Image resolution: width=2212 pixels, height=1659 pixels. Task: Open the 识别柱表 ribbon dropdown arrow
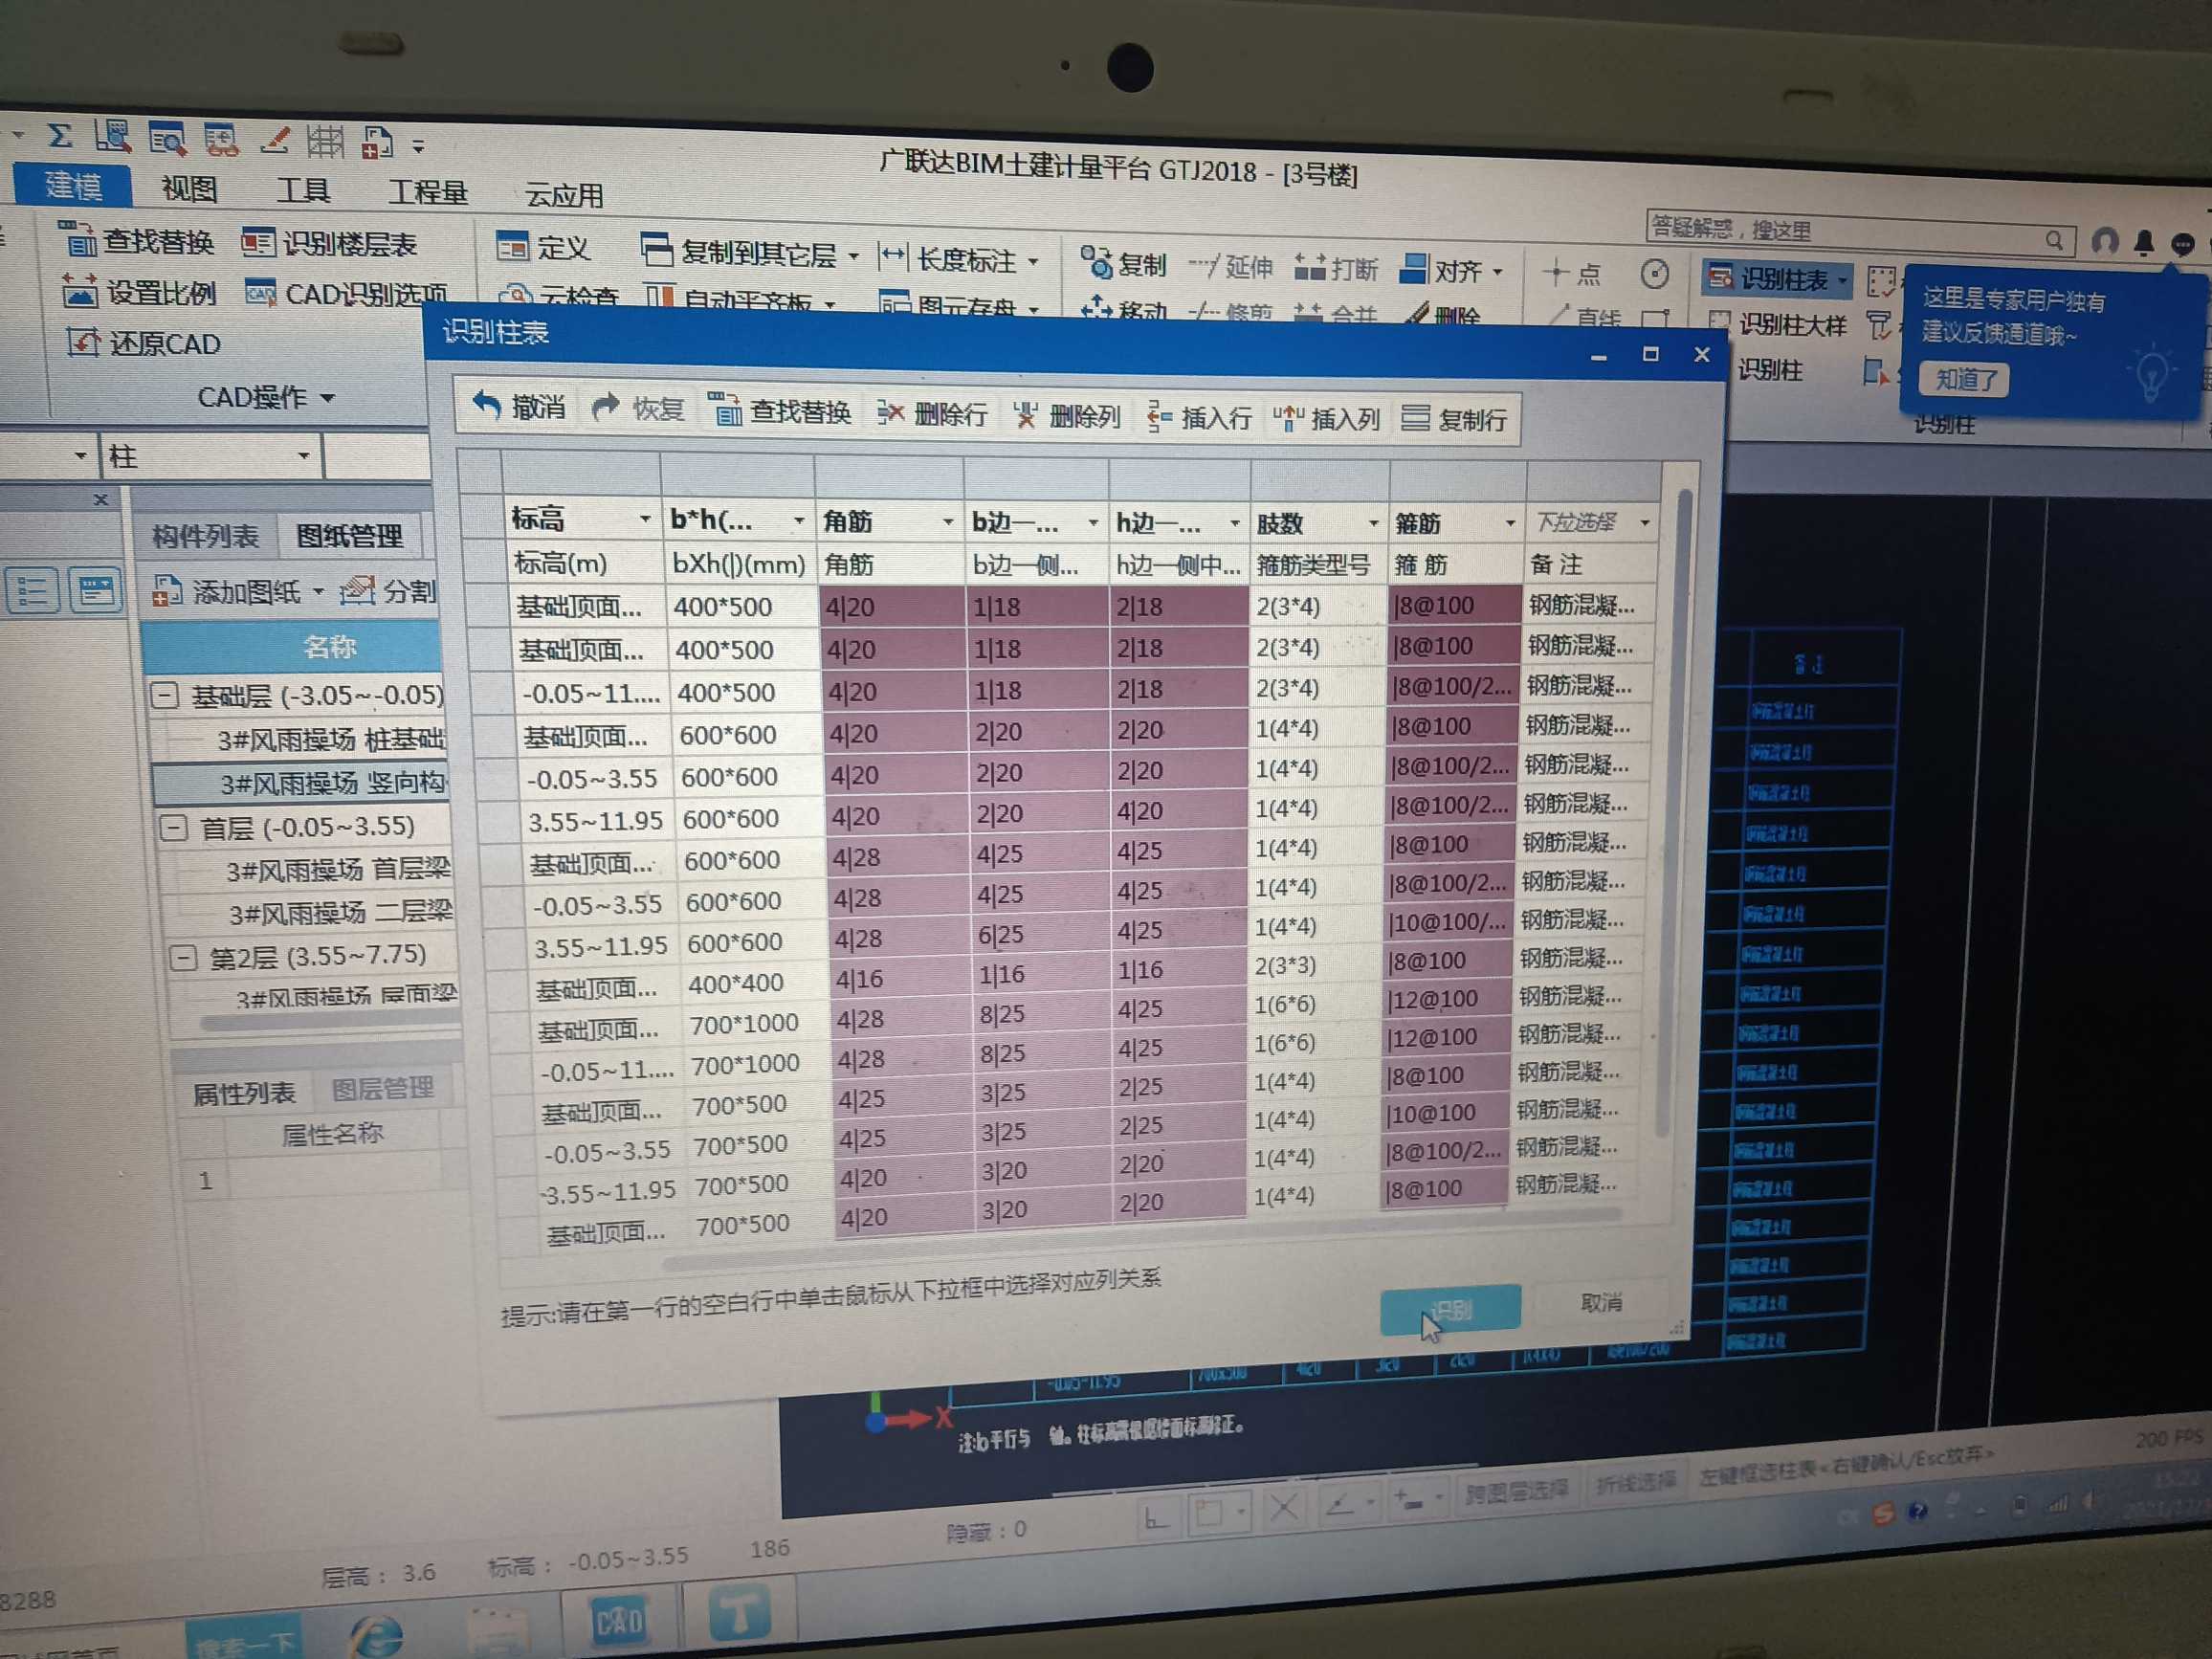(x=1842, y=281)
